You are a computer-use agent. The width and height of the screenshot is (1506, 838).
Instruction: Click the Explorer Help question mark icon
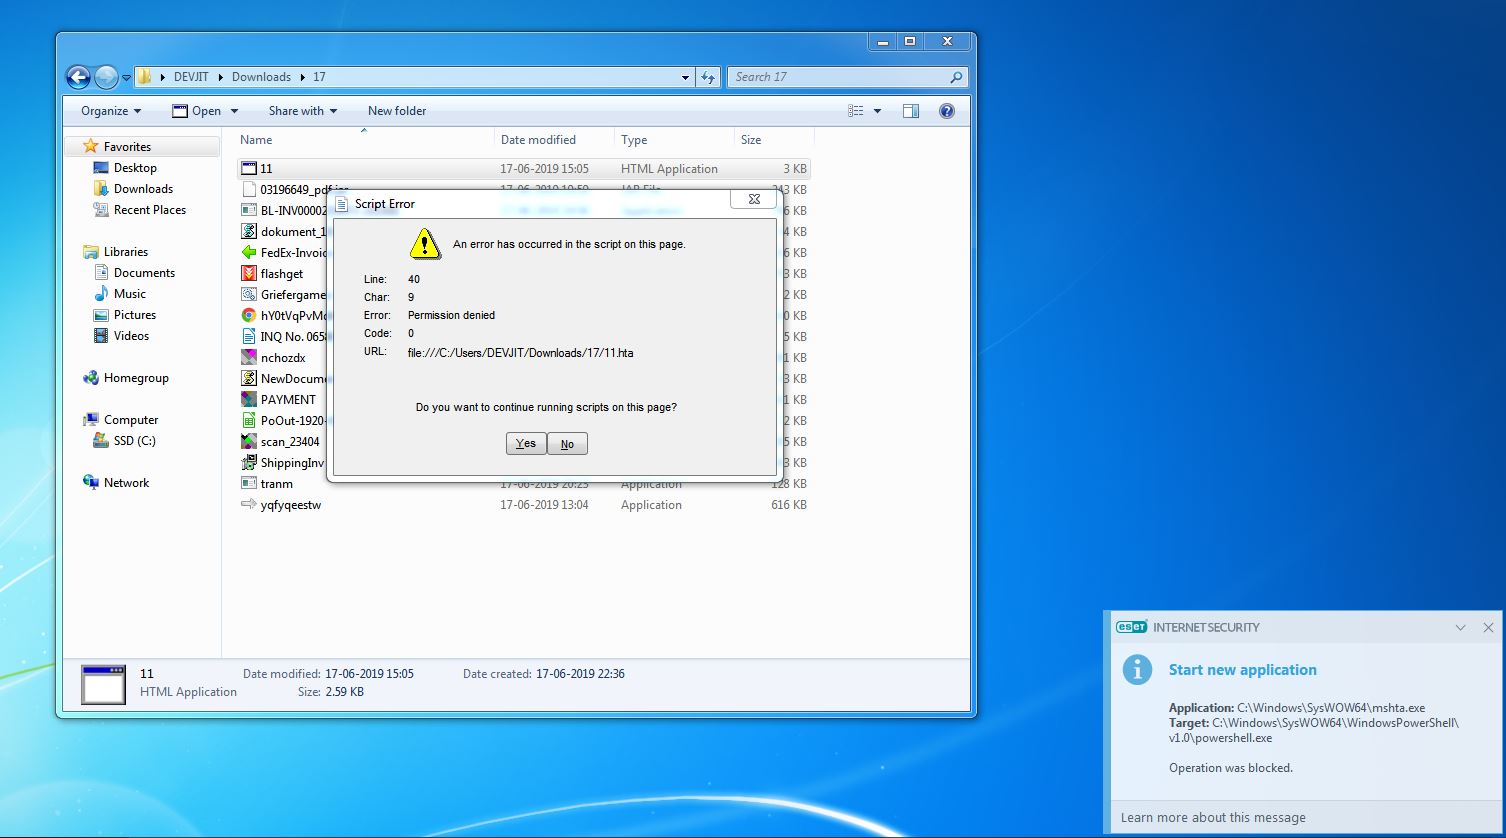(947, 111)
